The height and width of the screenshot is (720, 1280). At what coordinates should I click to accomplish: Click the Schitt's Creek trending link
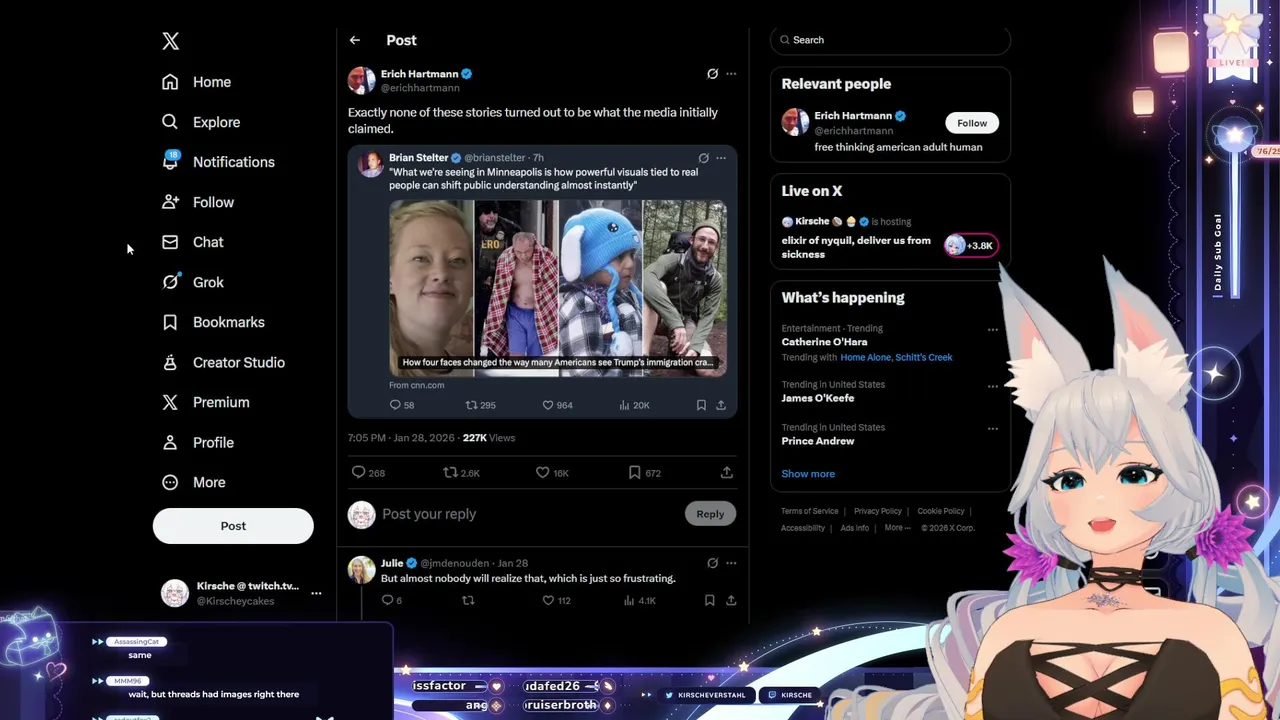924,357
